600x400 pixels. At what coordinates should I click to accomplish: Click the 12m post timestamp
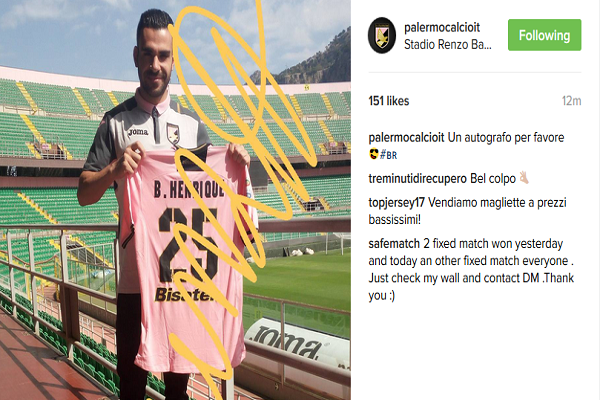pyautogui.click(x=571, y=101)
